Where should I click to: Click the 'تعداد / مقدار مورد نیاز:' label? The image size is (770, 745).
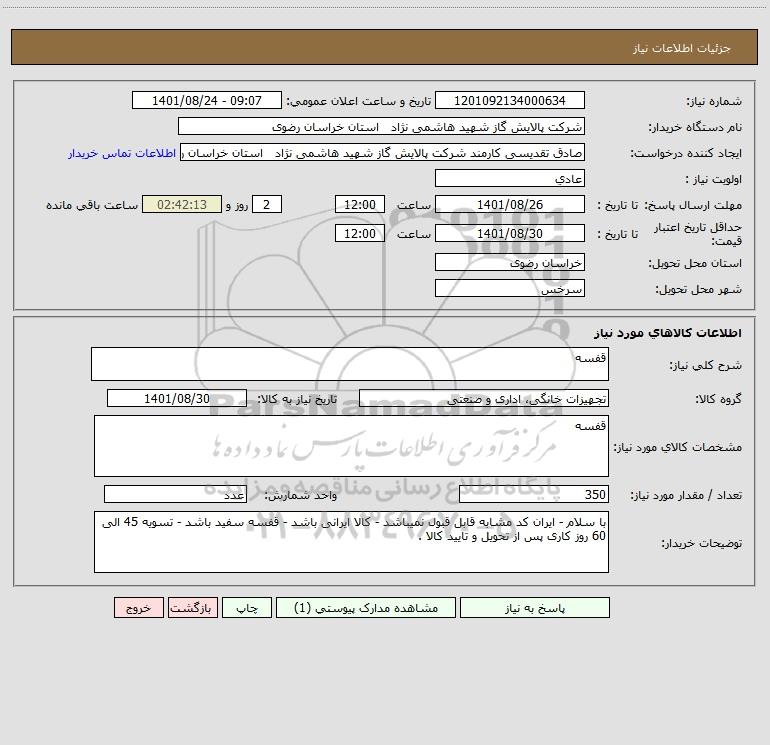click(x=686, y=496)
